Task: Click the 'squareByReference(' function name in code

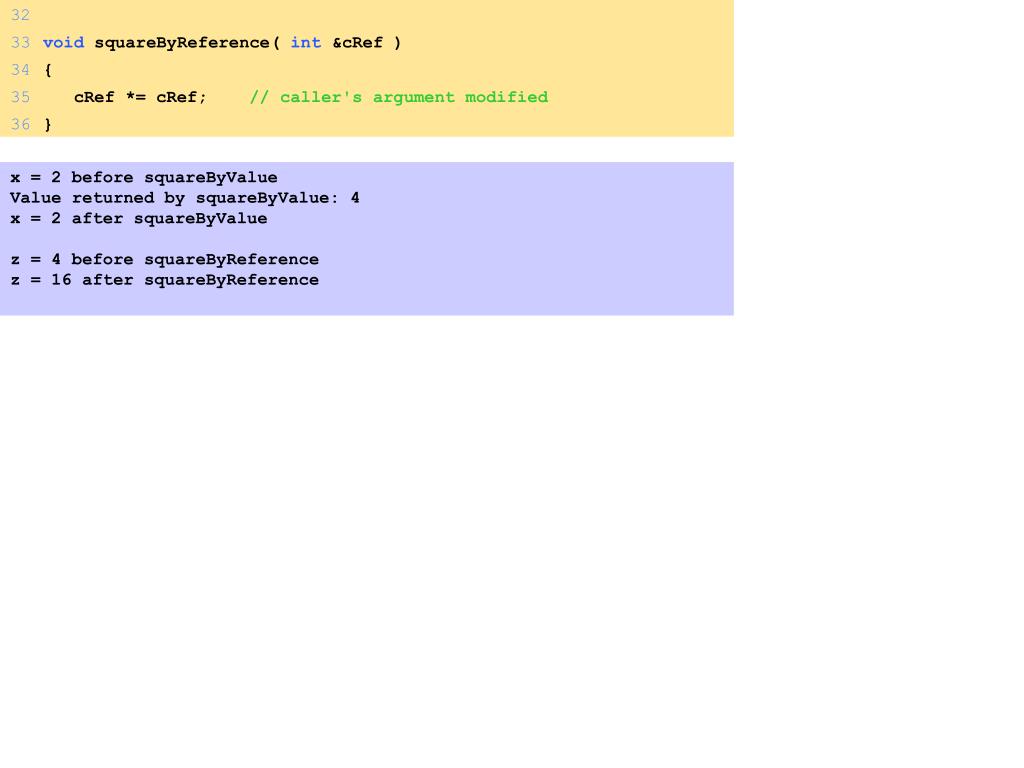Action: click(187, 43)
